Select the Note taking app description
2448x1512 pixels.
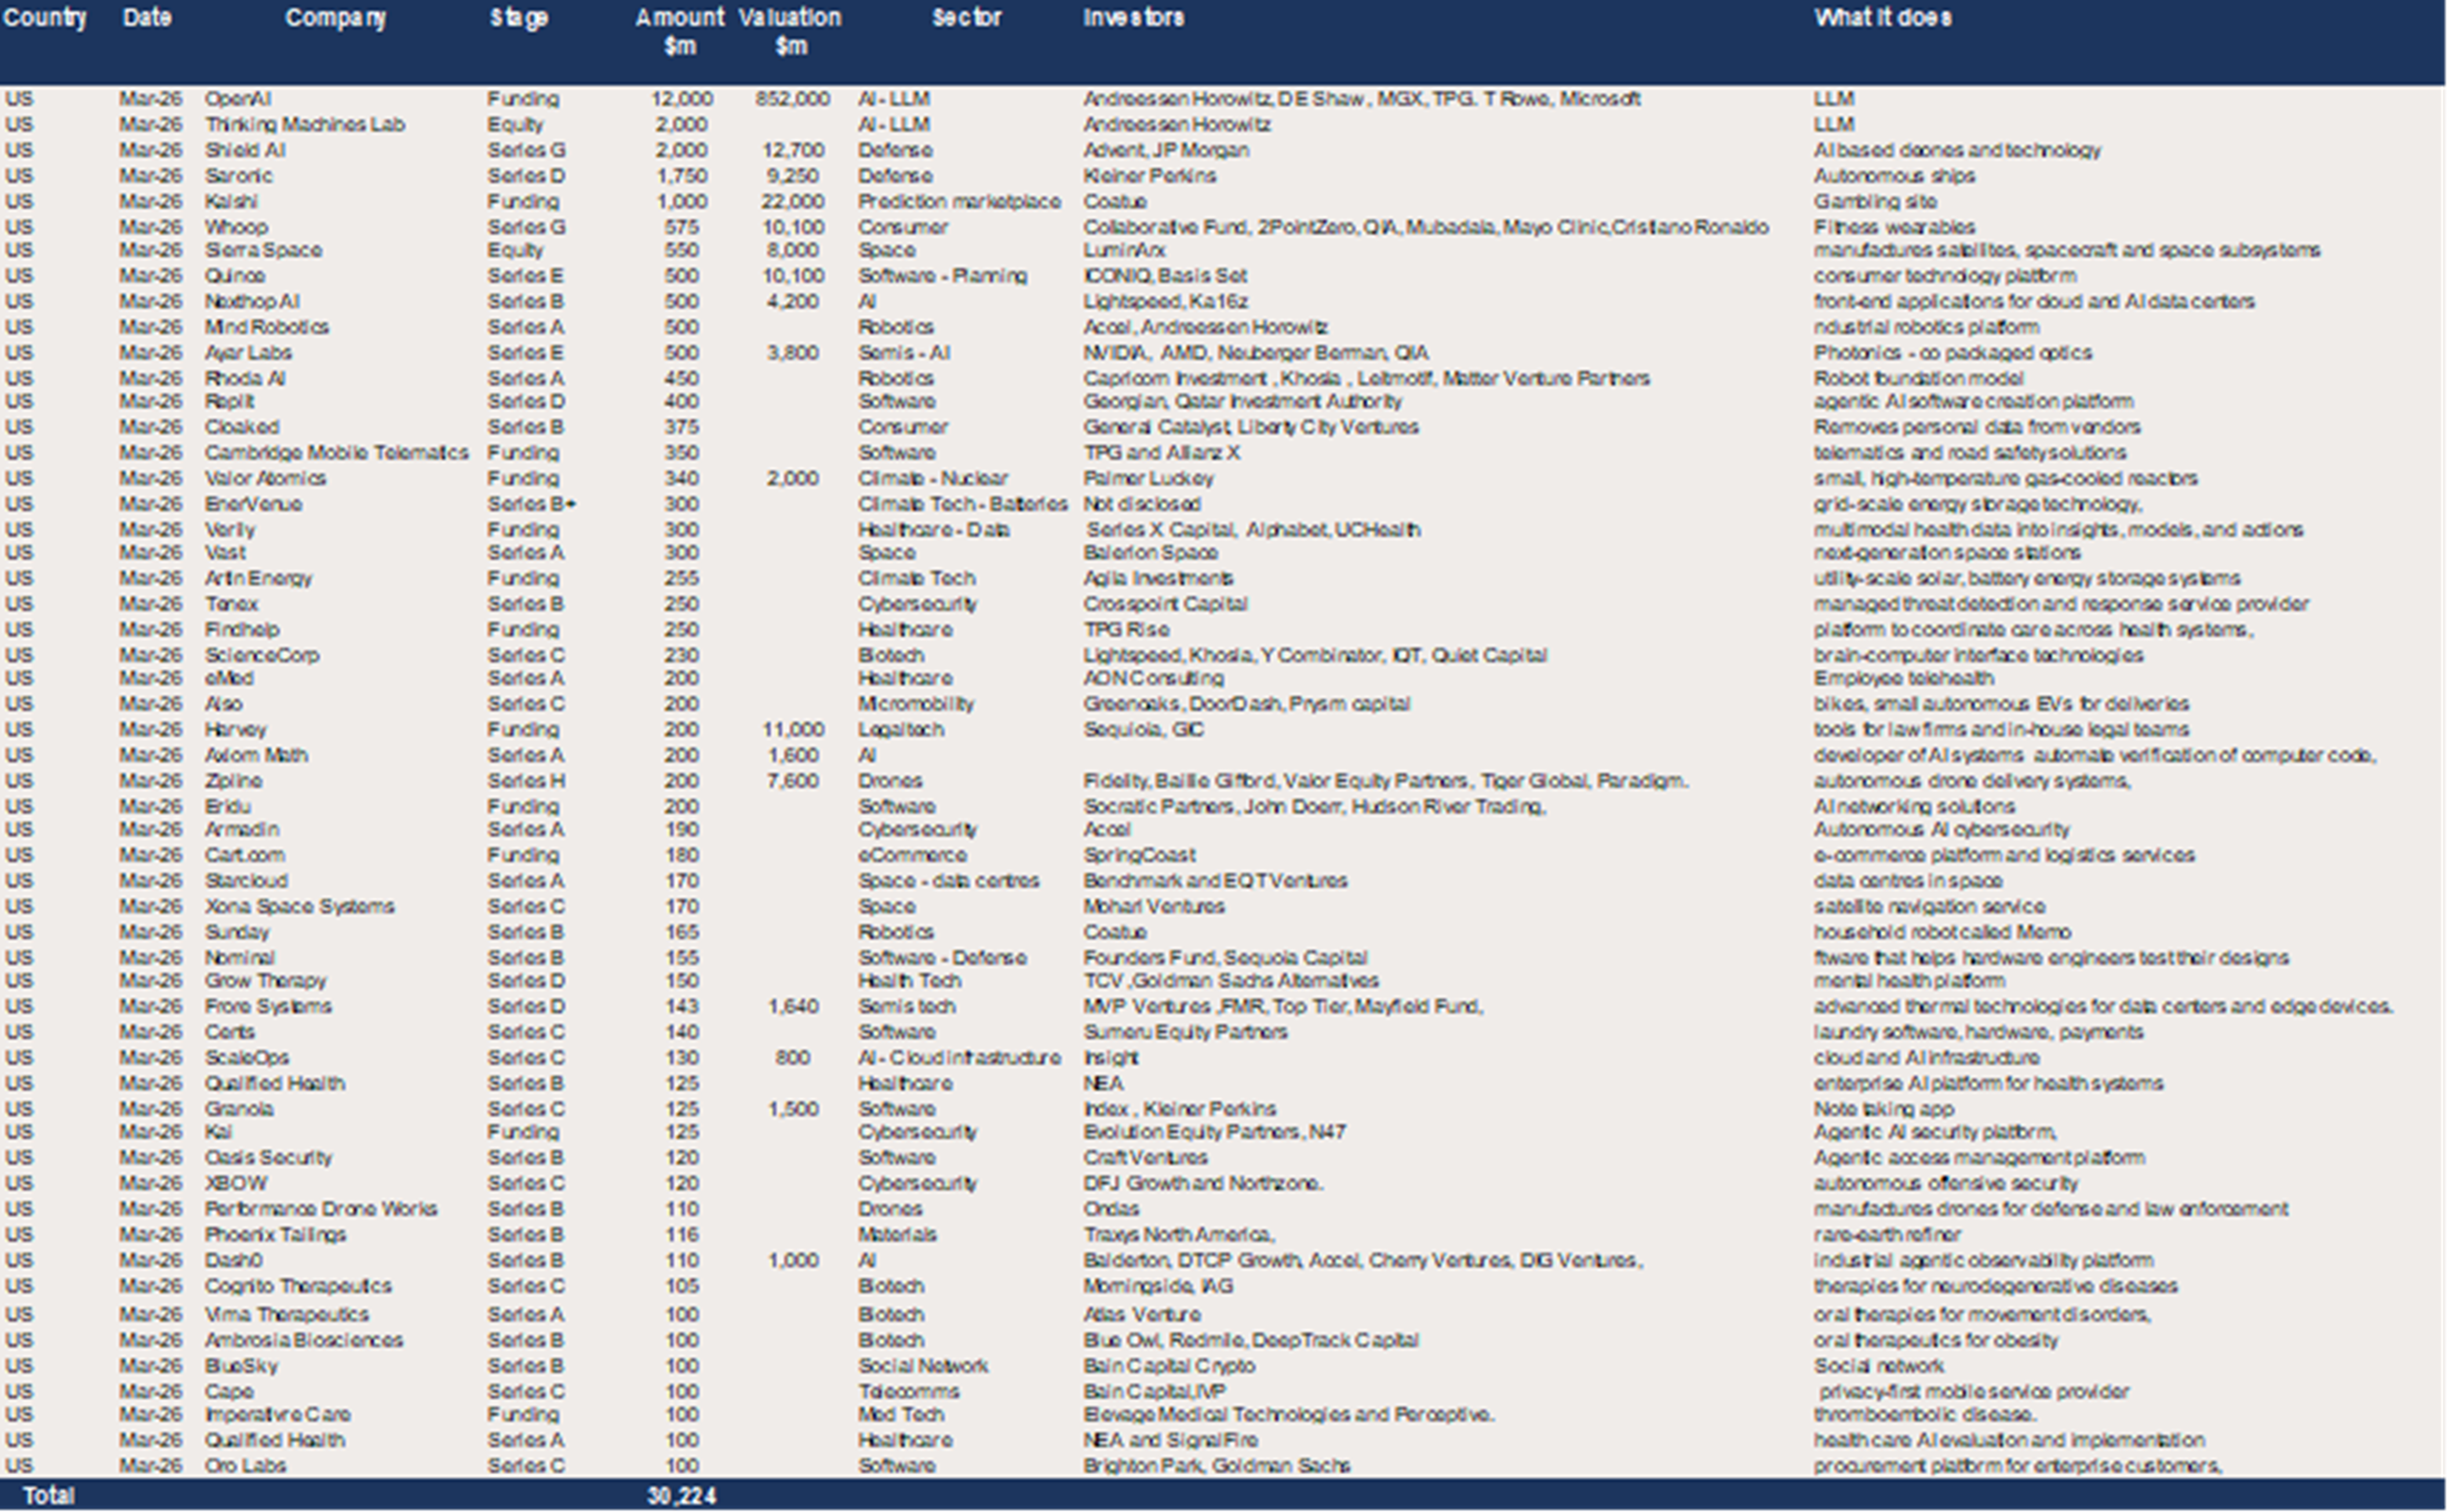click(1883, 1110)
